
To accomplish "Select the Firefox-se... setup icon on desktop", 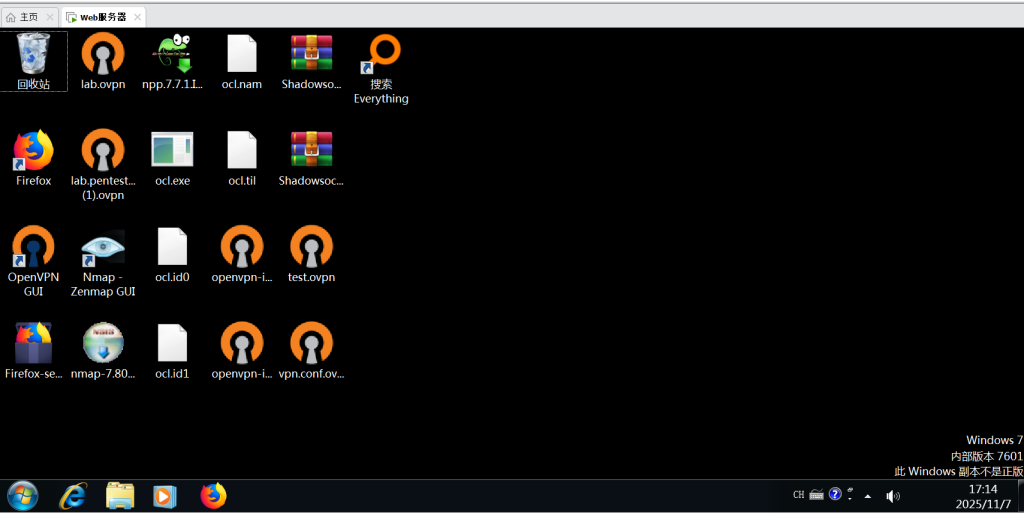I will pyautogui.click(x=33, y=351).
